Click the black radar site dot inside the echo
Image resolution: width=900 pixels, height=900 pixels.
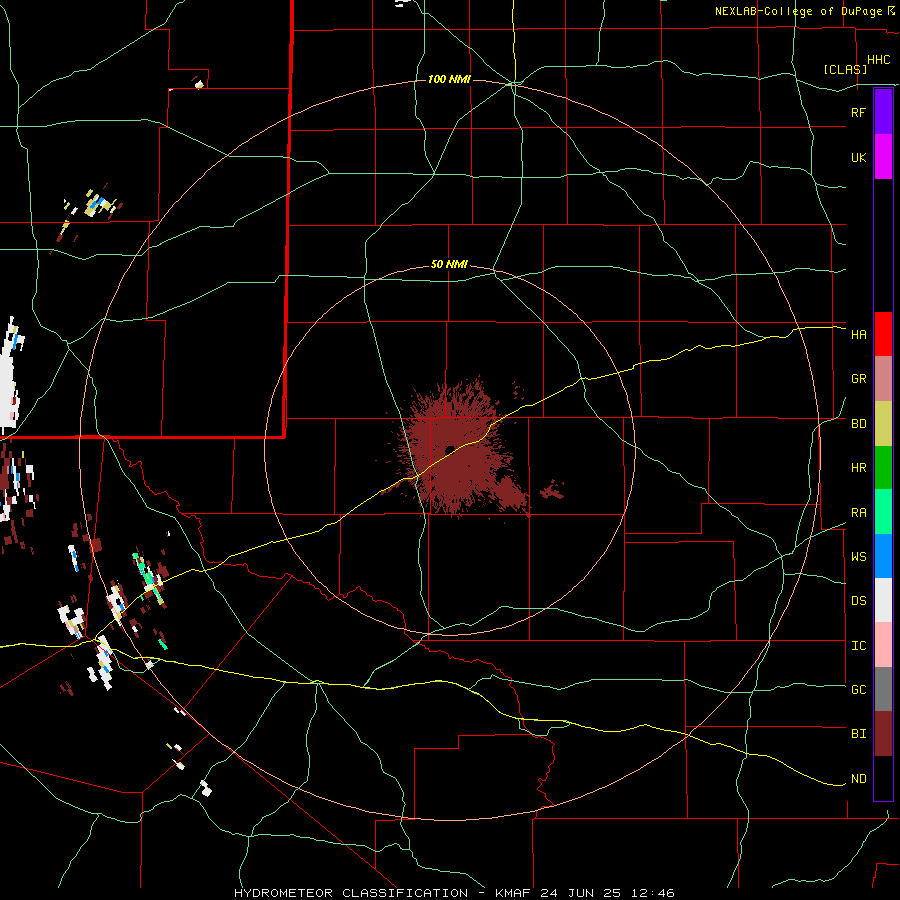(x=450, y=449)
